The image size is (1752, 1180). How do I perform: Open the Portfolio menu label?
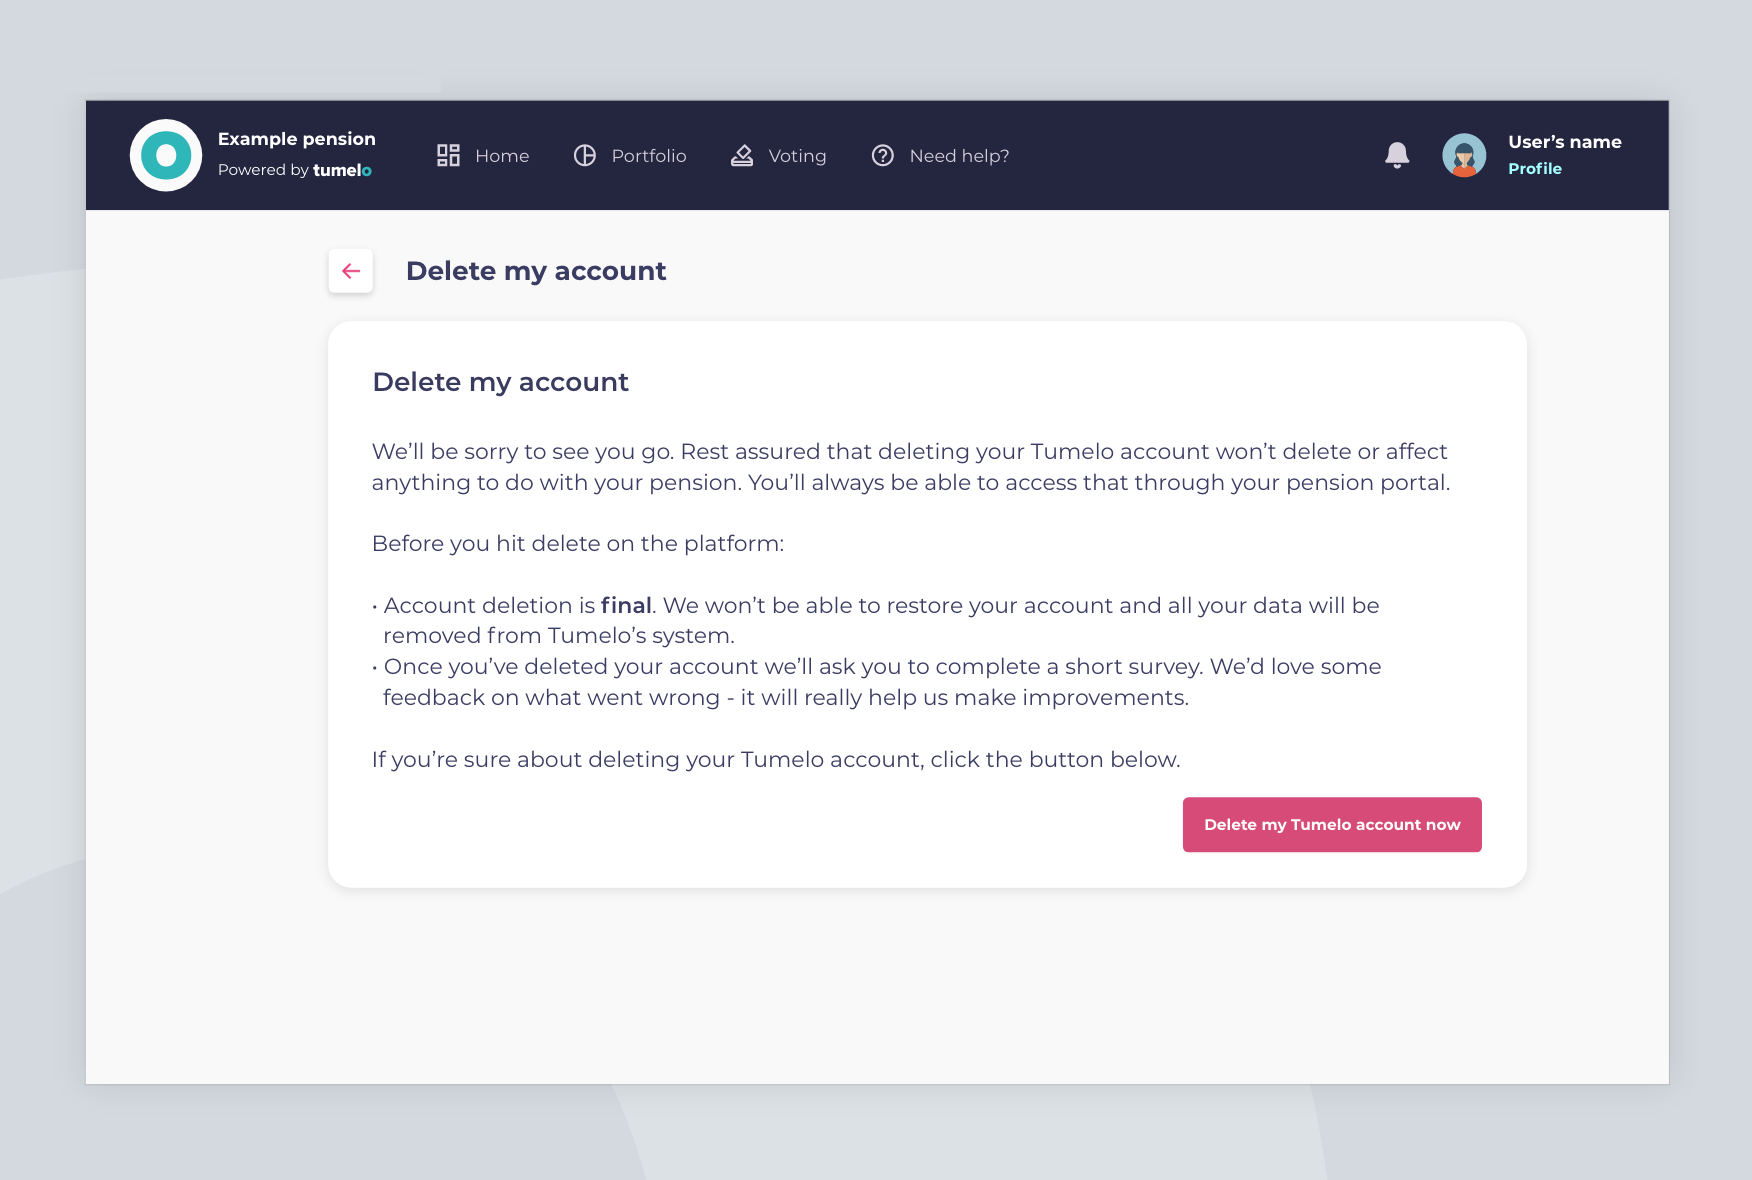pyautogui.click(x=649, y=156)
